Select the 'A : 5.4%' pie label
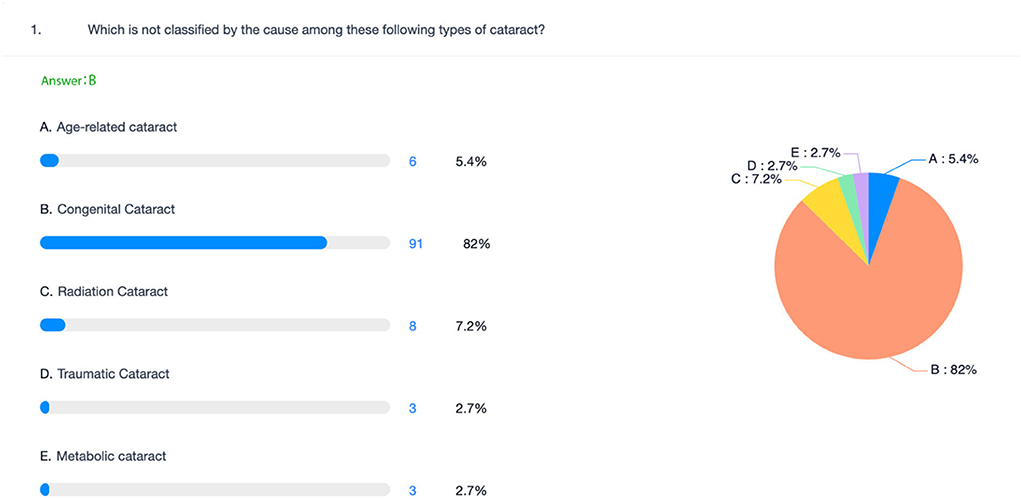Screen dimensions: 1021x499 (953, 158)
